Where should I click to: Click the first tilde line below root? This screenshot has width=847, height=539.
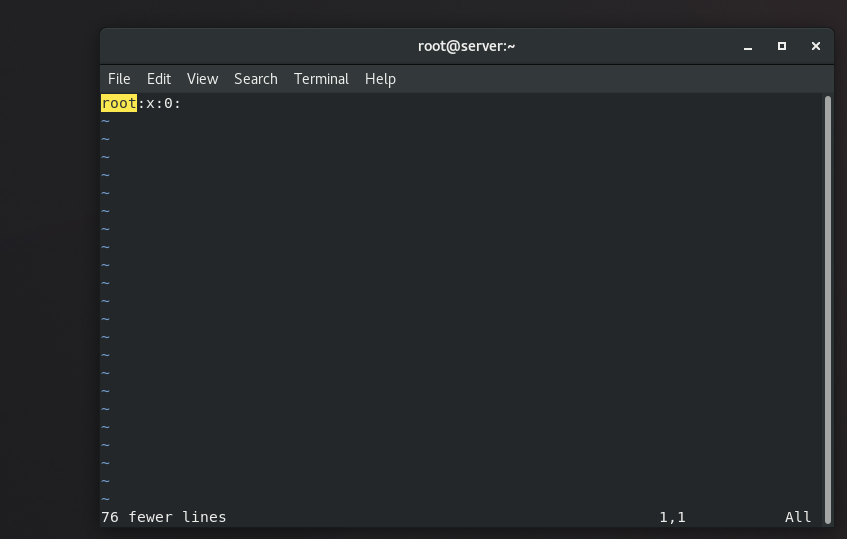(x=105, y=121)
